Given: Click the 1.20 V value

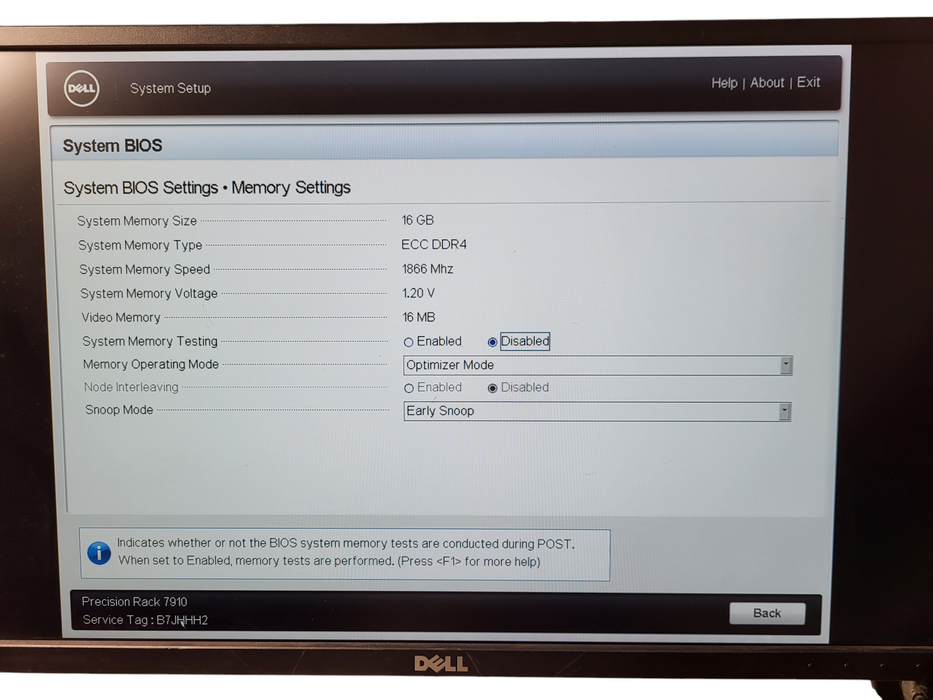Looking at the screenshot, I should pyautogui.click(x=418, y=293).
